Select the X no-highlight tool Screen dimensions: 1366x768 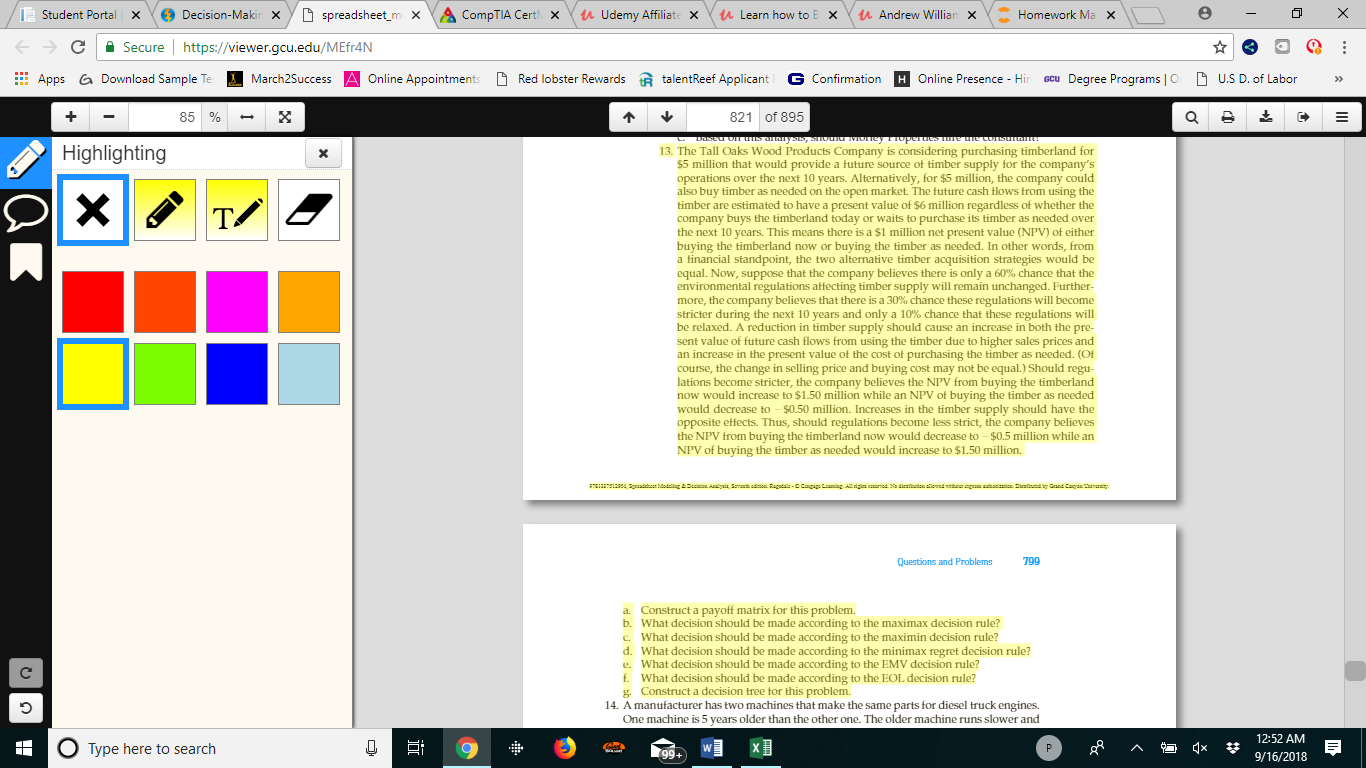click(93, 210)
